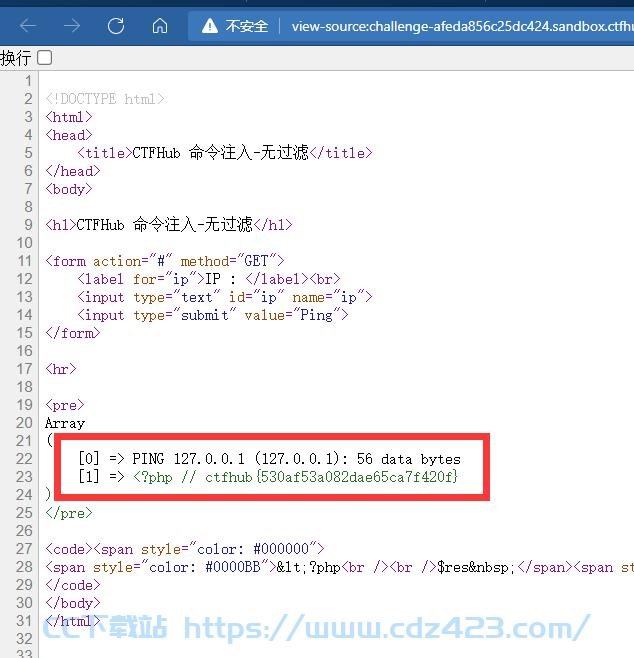Screen dimensions: 634x658
Task: Click the h1 heading source line
Action: coord(169,225)
